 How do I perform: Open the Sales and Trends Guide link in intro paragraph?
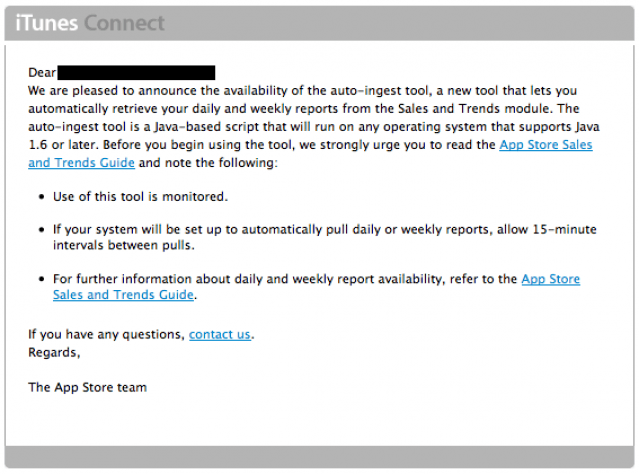point(545,146)
